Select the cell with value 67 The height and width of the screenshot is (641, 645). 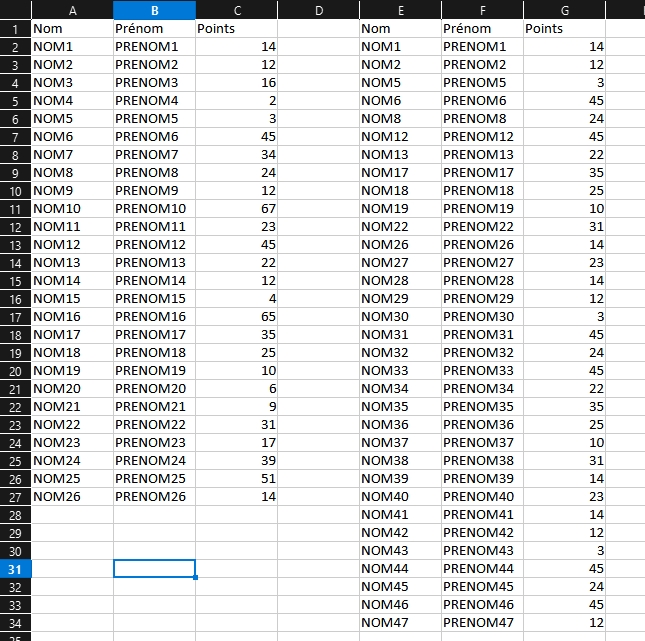point(236,209)
